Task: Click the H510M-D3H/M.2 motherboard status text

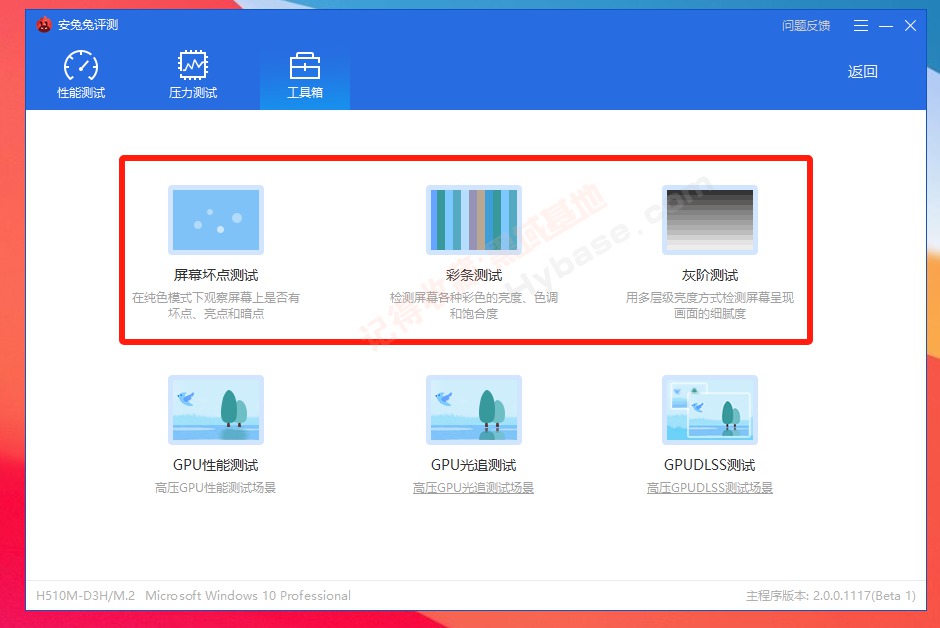Action: [85, 596]
